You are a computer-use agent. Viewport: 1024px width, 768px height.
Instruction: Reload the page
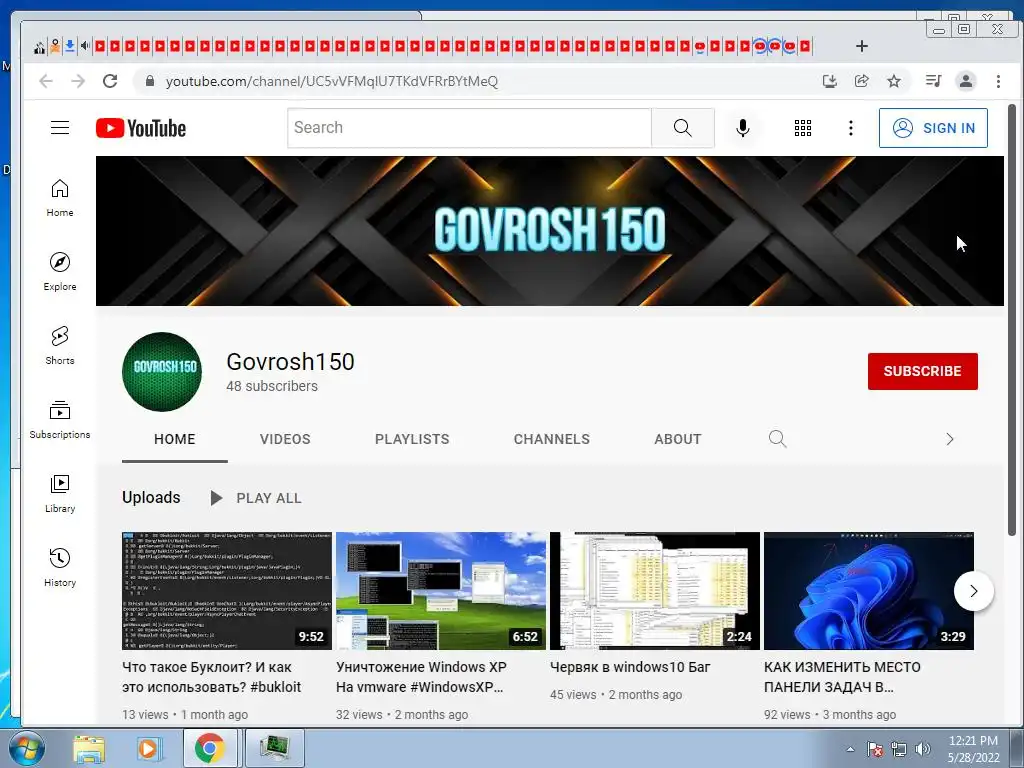(x=110, y=81)
